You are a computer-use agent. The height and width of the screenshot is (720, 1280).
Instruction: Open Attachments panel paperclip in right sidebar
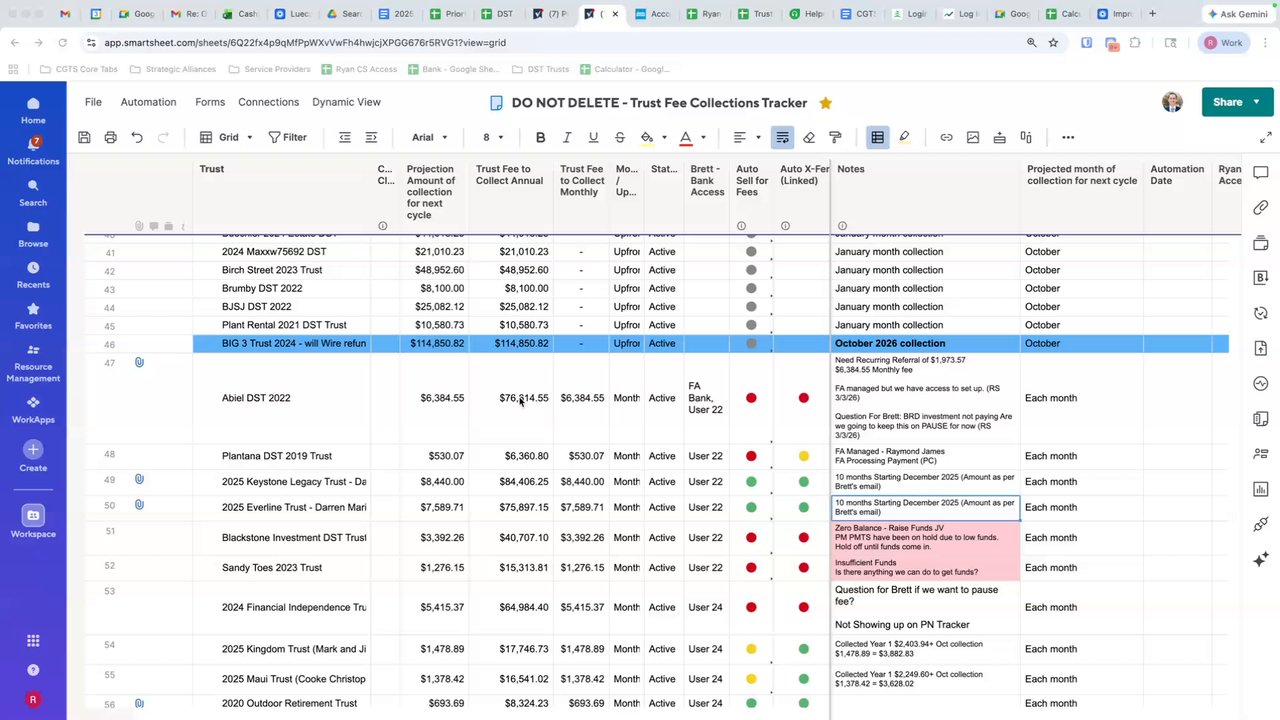click(1260, 207)
